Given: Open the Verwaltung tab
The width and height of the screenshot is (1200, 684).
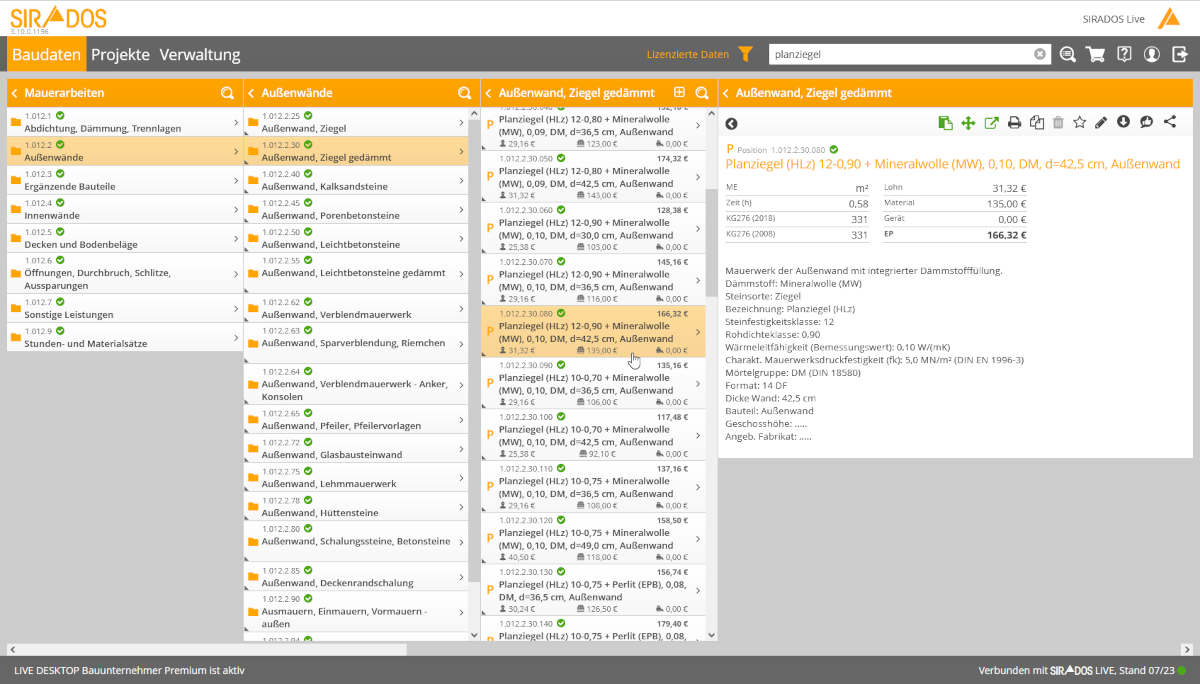Looking at the screenshot, I should pyautogui.click(x=200, y=54).
